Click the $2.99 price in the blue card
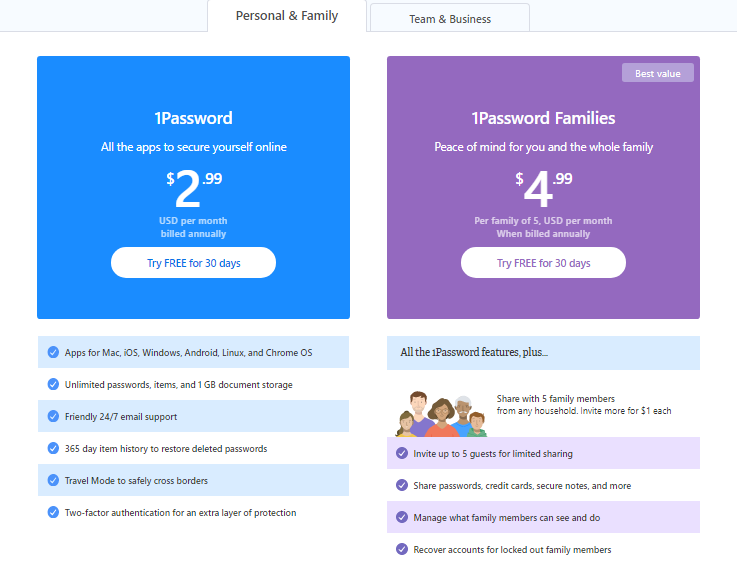This screenshot has width=737, height=575. pos(194,188)
